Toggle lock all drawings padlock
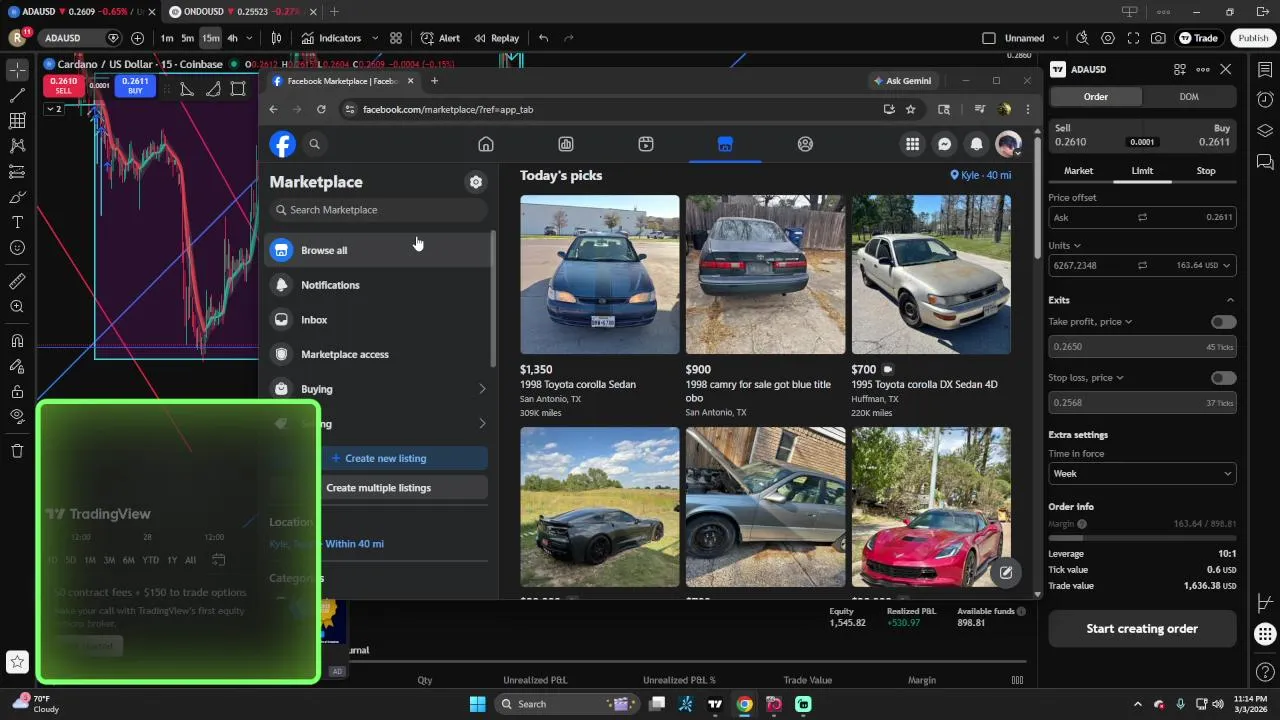The width and height of the screenshot is (1280, 720). click(17, 391)
